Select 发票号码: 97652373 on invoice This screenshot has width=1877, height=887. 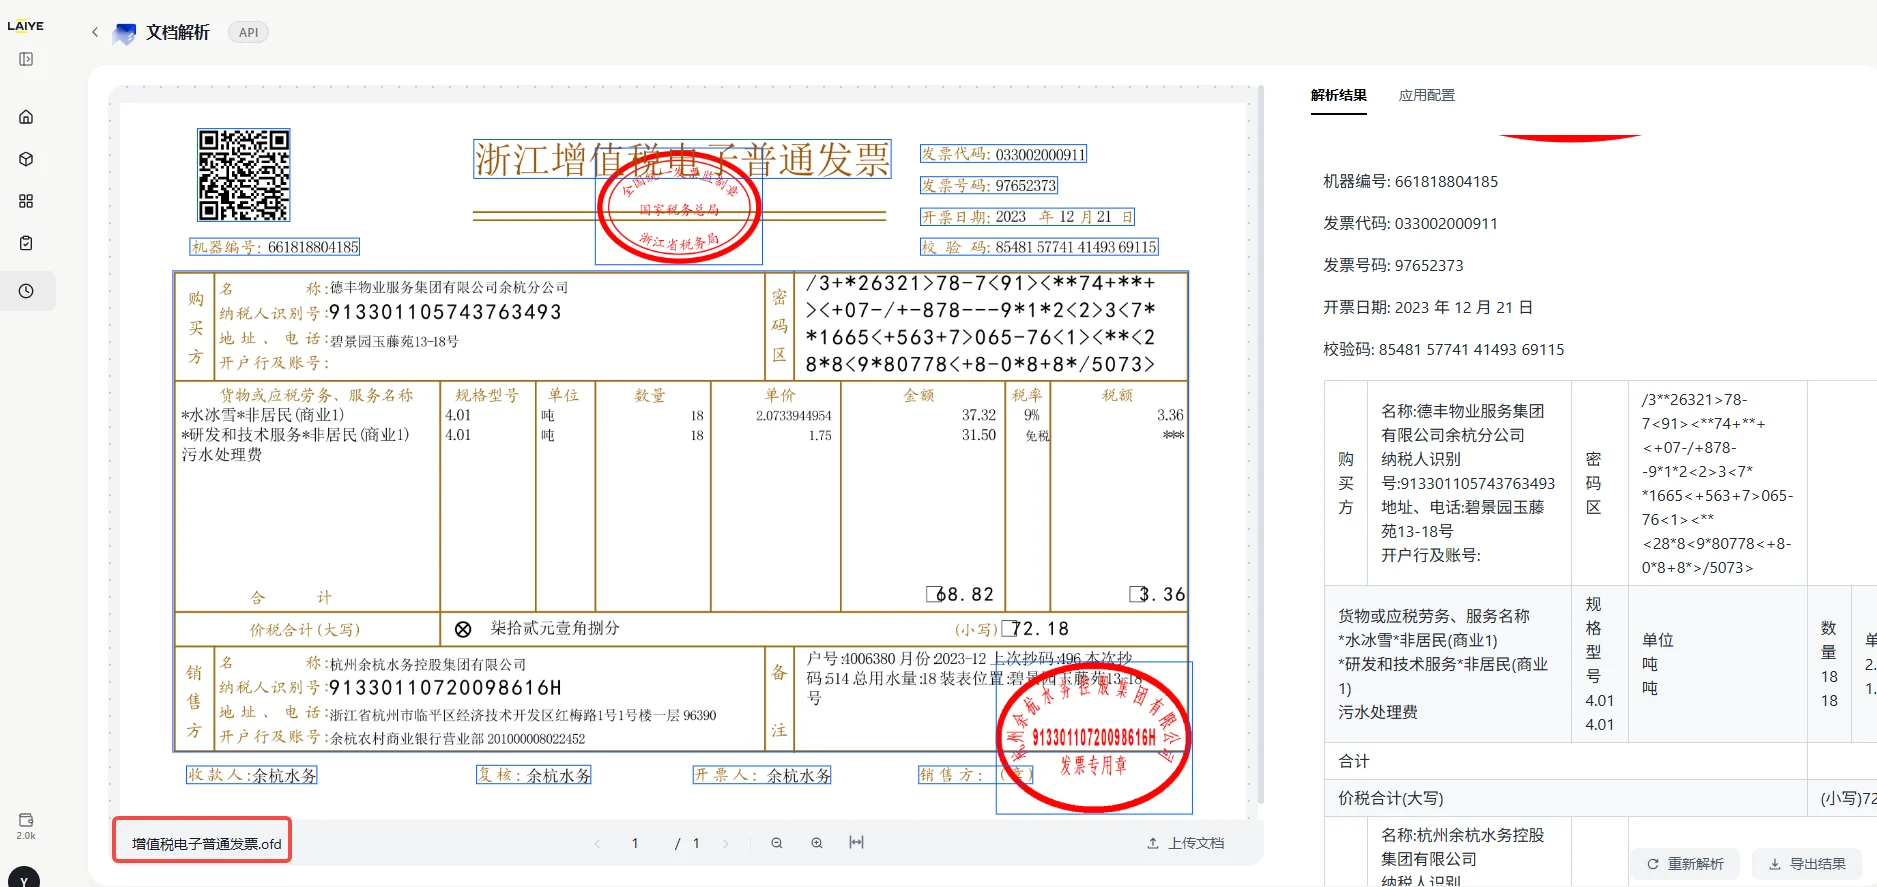[x=989, y=185]
